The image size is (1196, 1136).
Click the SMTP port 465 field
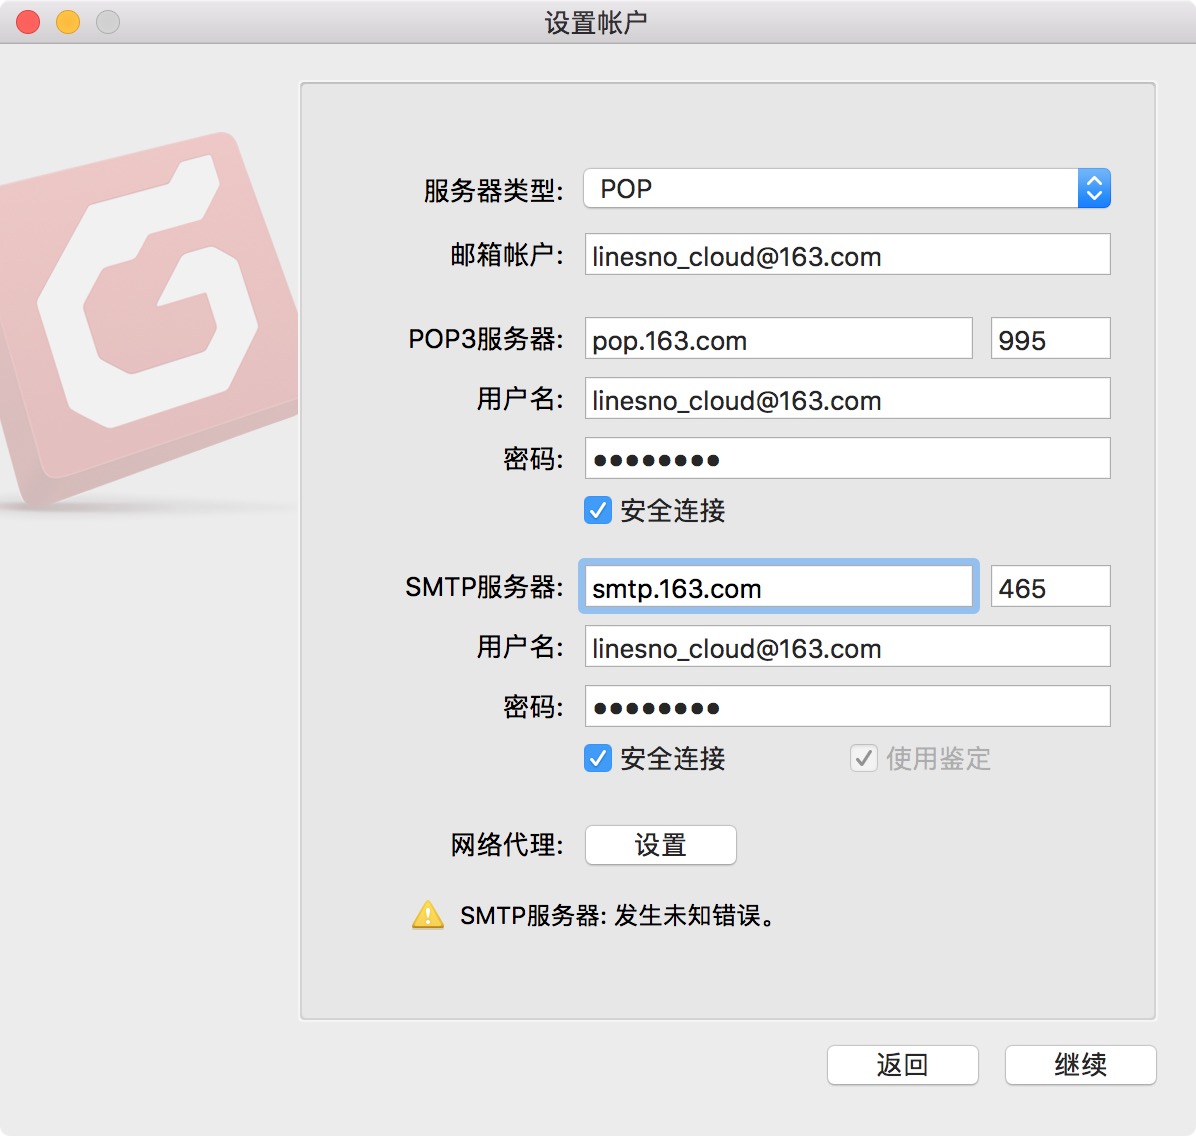(1050, 587)
